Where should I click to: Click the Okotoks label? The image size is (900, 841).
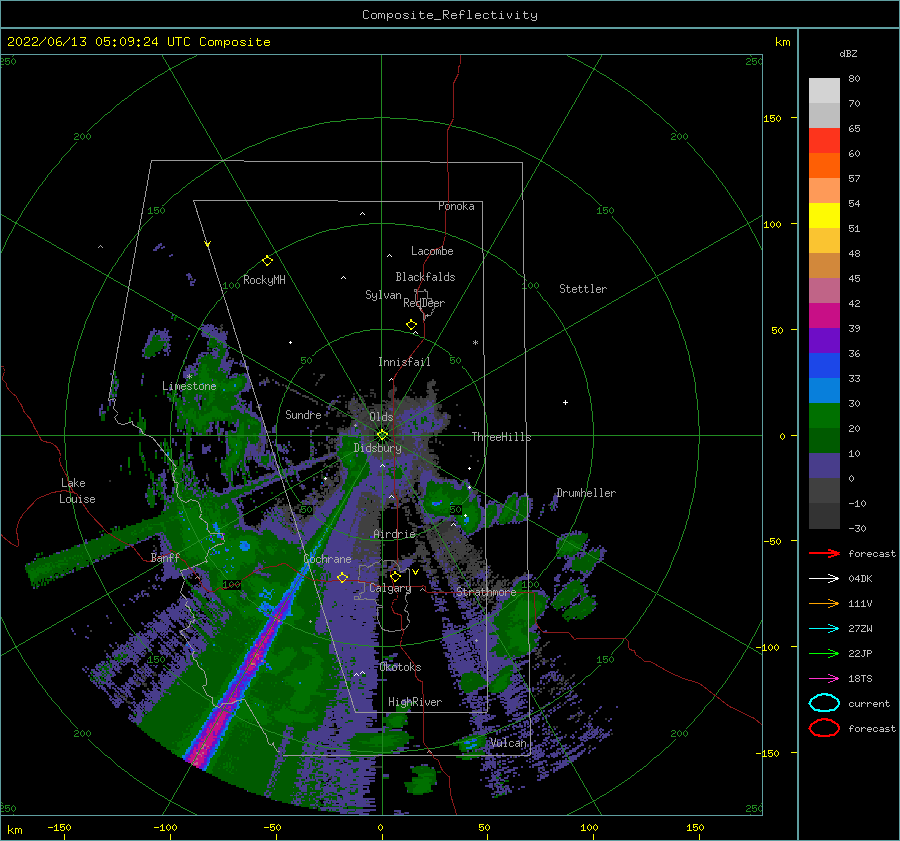point(401,667)
